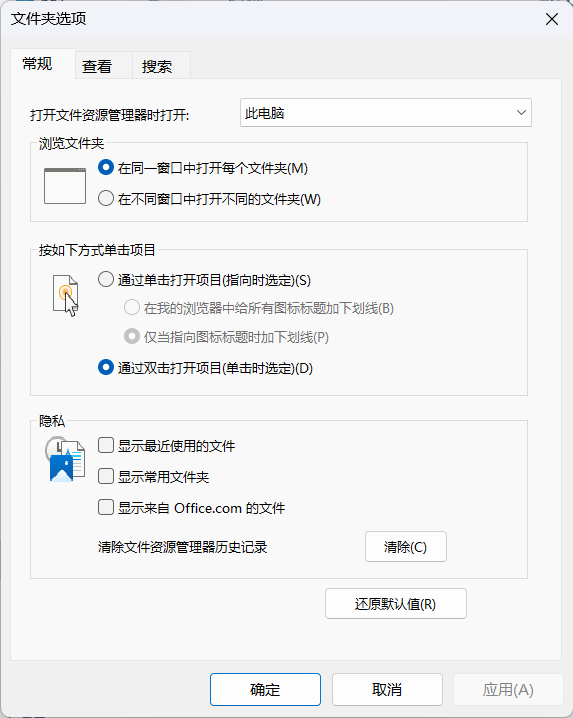Click the privacy recent files icon

click(x=65, y=459)
